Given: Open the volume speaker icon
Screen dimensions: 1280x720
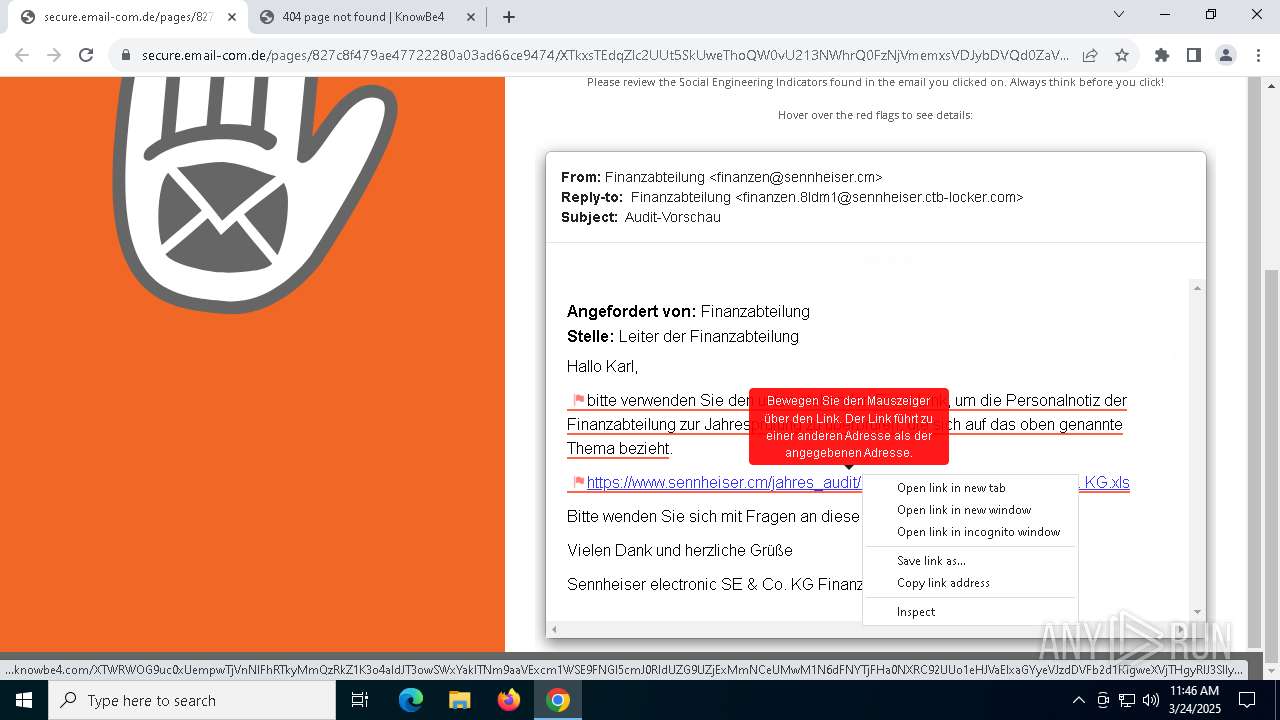Looking at the screenshot, I should coord(1151,700).
